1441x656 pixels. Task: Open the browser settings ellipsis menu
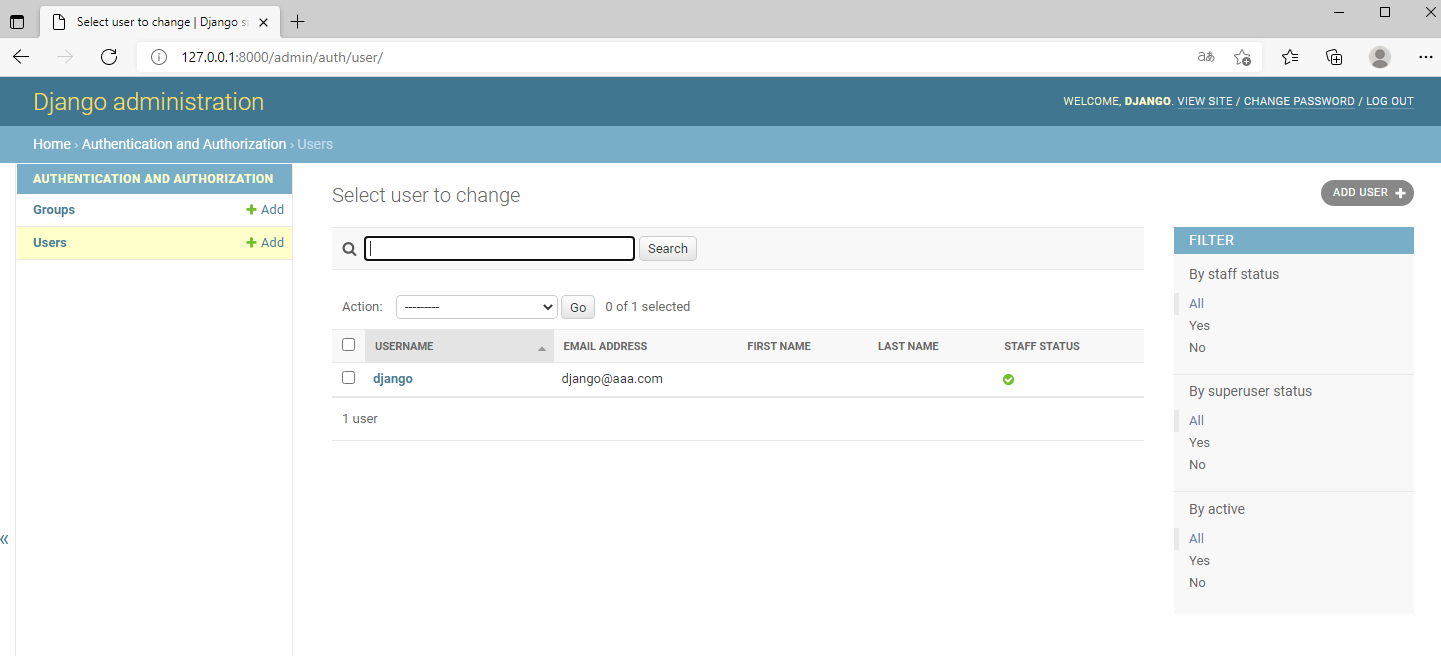pos(1426,57)
